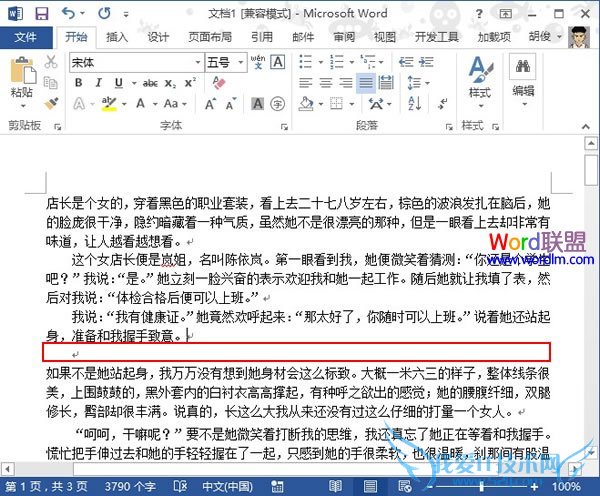Click the Undo arrow icon
600x496 pixels.
pos(68,14)
